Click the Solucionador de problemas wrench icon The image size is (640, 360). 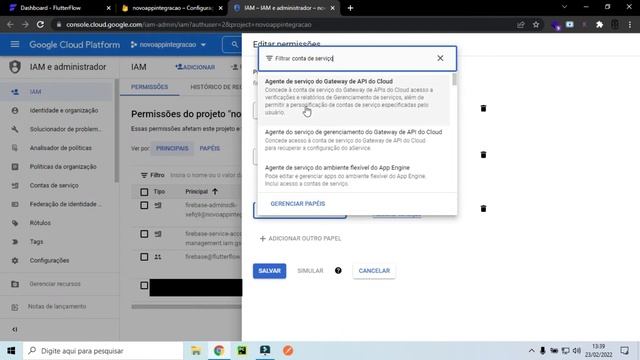click(x=15, y=129)
